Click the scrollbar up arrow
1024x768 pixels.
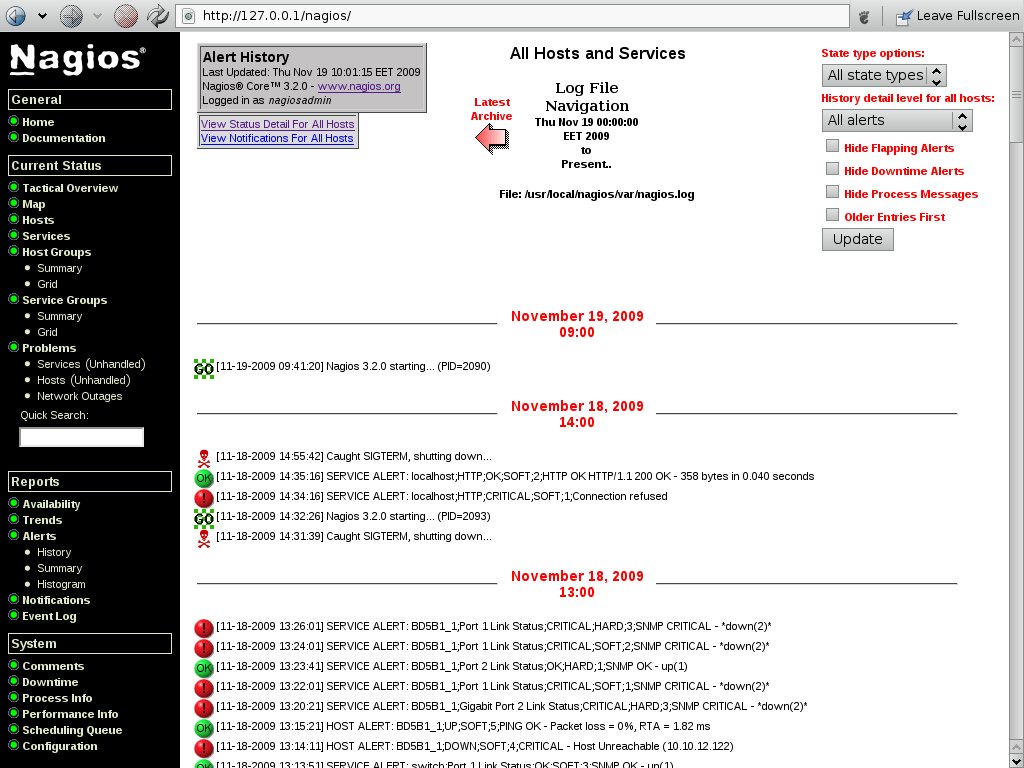(x=1016, y=39)
